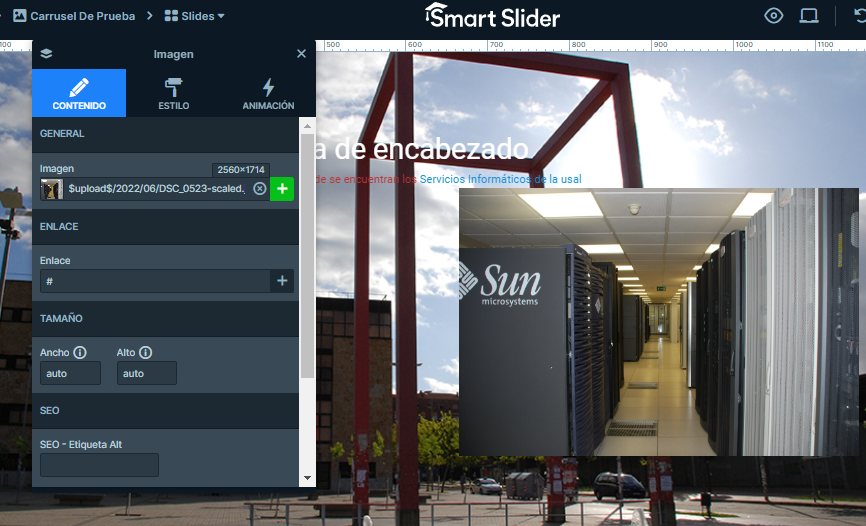Viewport: 866px width, 526px height.
Task: Select the server room image layer
Action: [658, 322]
